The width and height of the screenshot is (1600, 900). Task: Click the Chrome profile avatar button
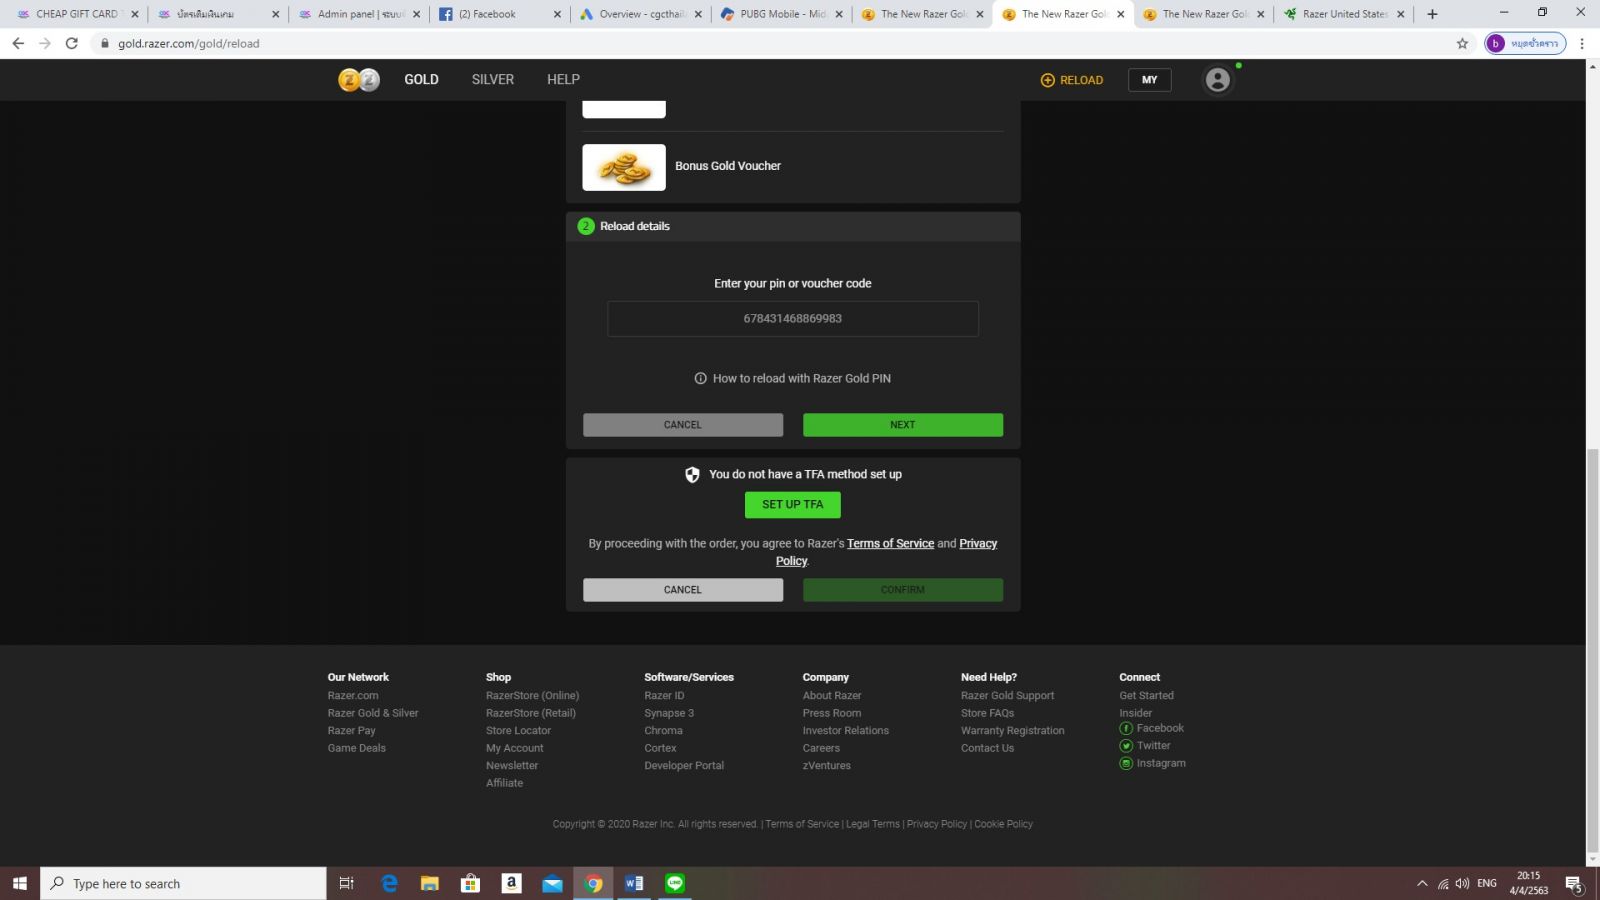1525,43
